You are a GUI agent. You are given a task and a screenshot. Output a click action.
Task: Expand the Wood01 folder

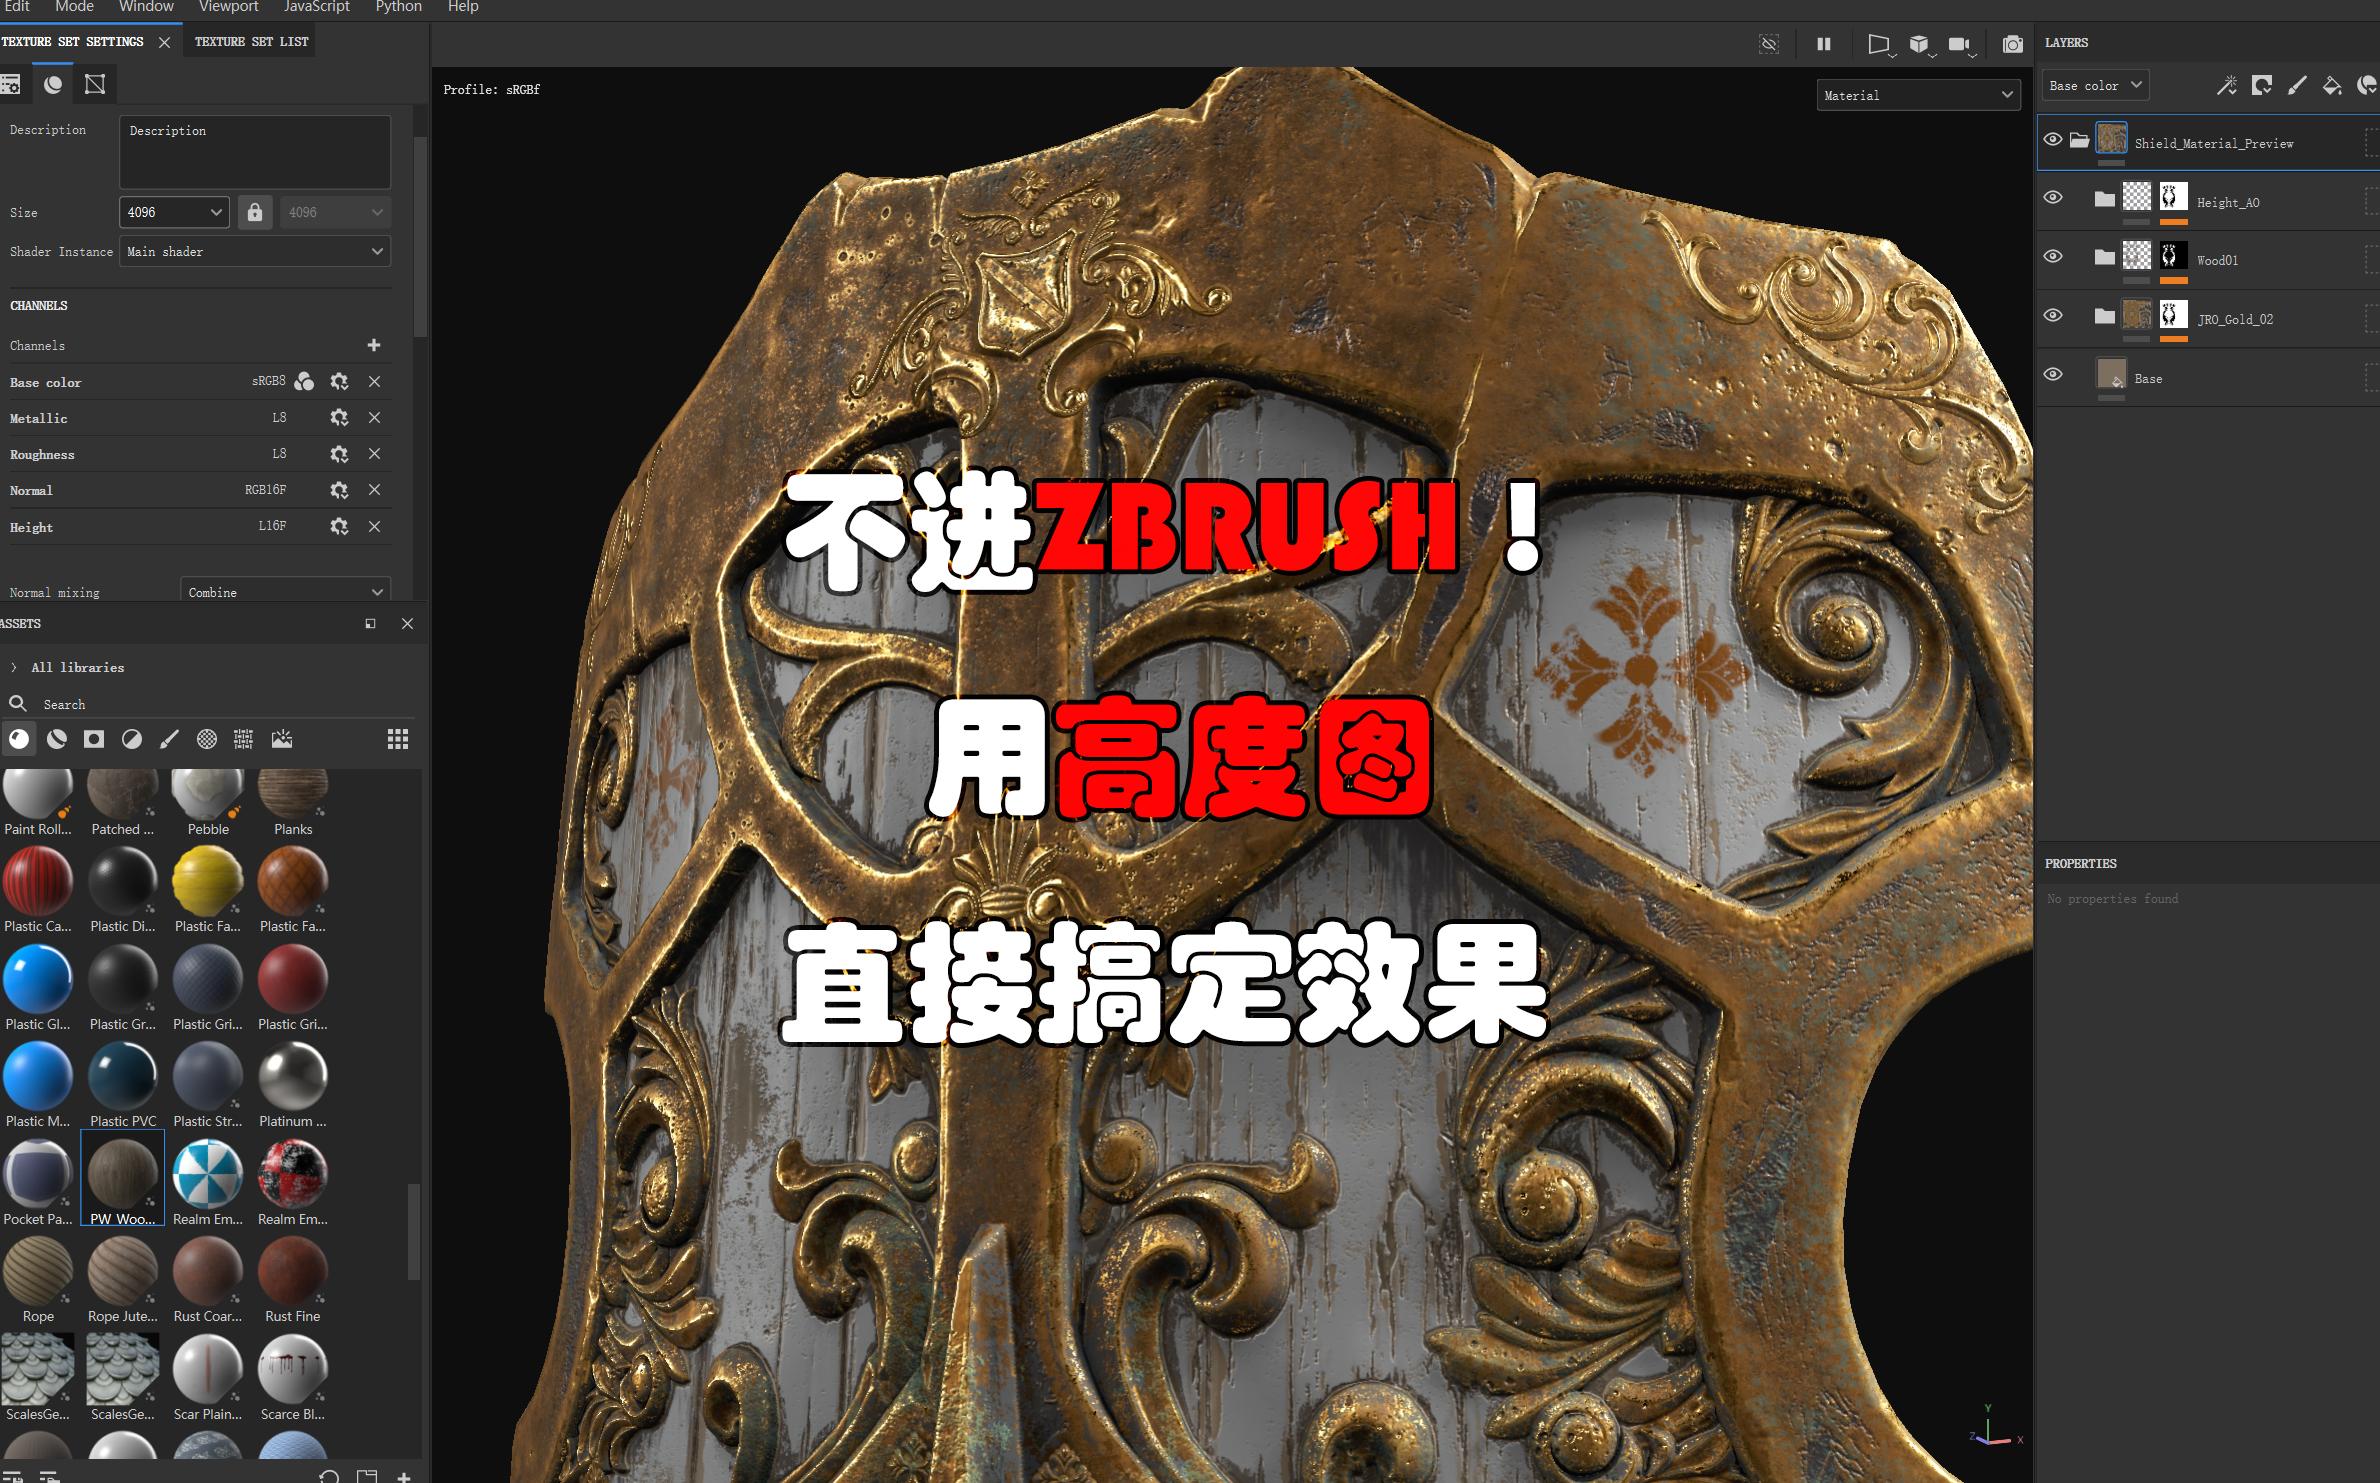pyautogui.click(x=2105, y=257)
